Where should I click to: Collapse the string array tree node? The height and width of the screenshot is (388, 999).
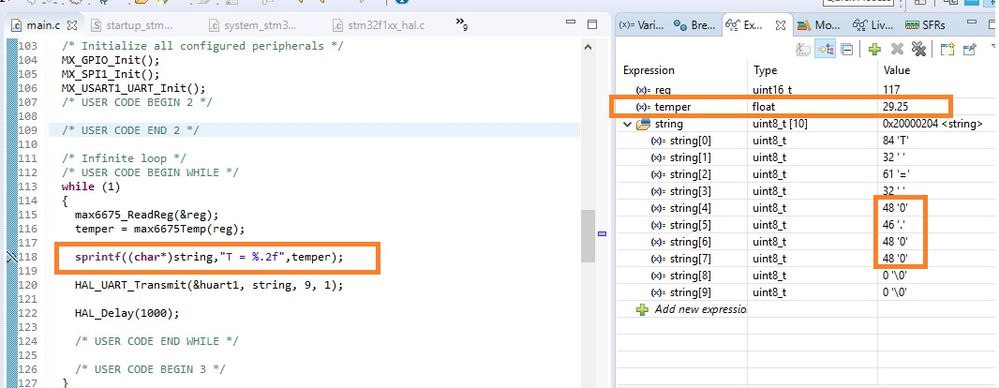coord(628,124)
